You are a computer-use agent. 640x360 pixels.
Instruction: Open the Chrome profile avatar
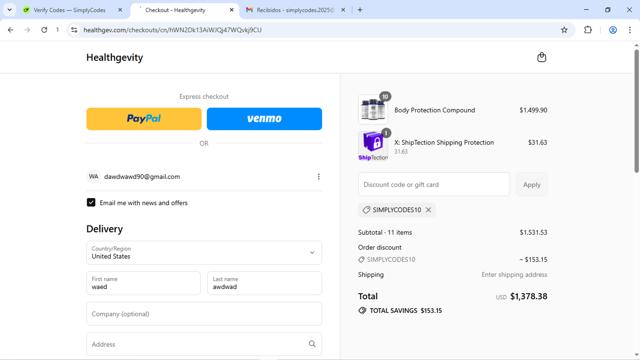point(613,30)
